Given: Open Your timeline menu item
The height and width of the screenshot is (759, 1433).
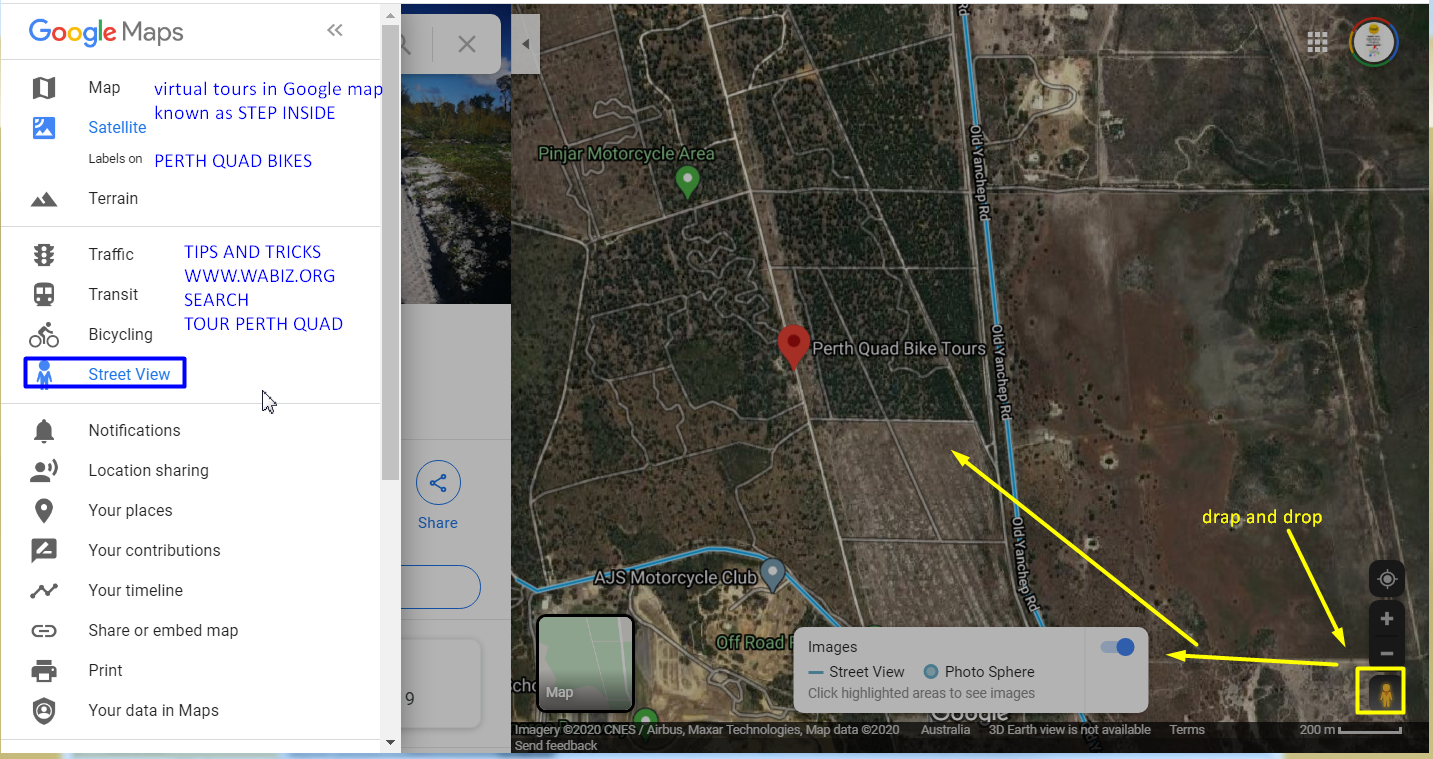Looking at the screenshot, I should click(136, 591).
